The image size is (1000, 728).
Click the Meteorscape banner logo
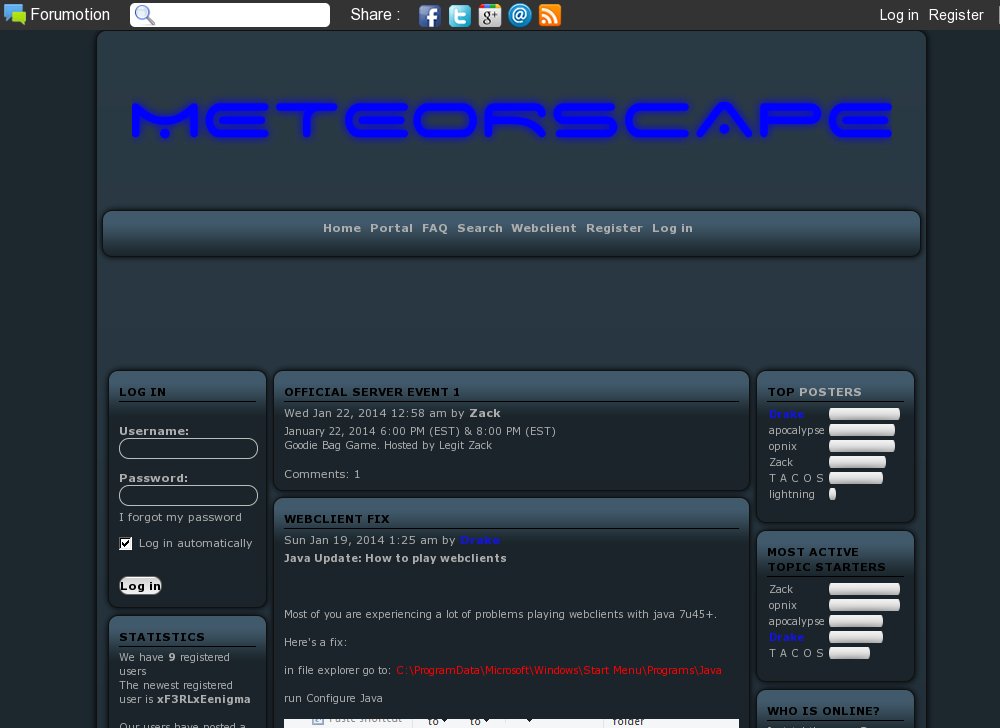click(511, 120)
